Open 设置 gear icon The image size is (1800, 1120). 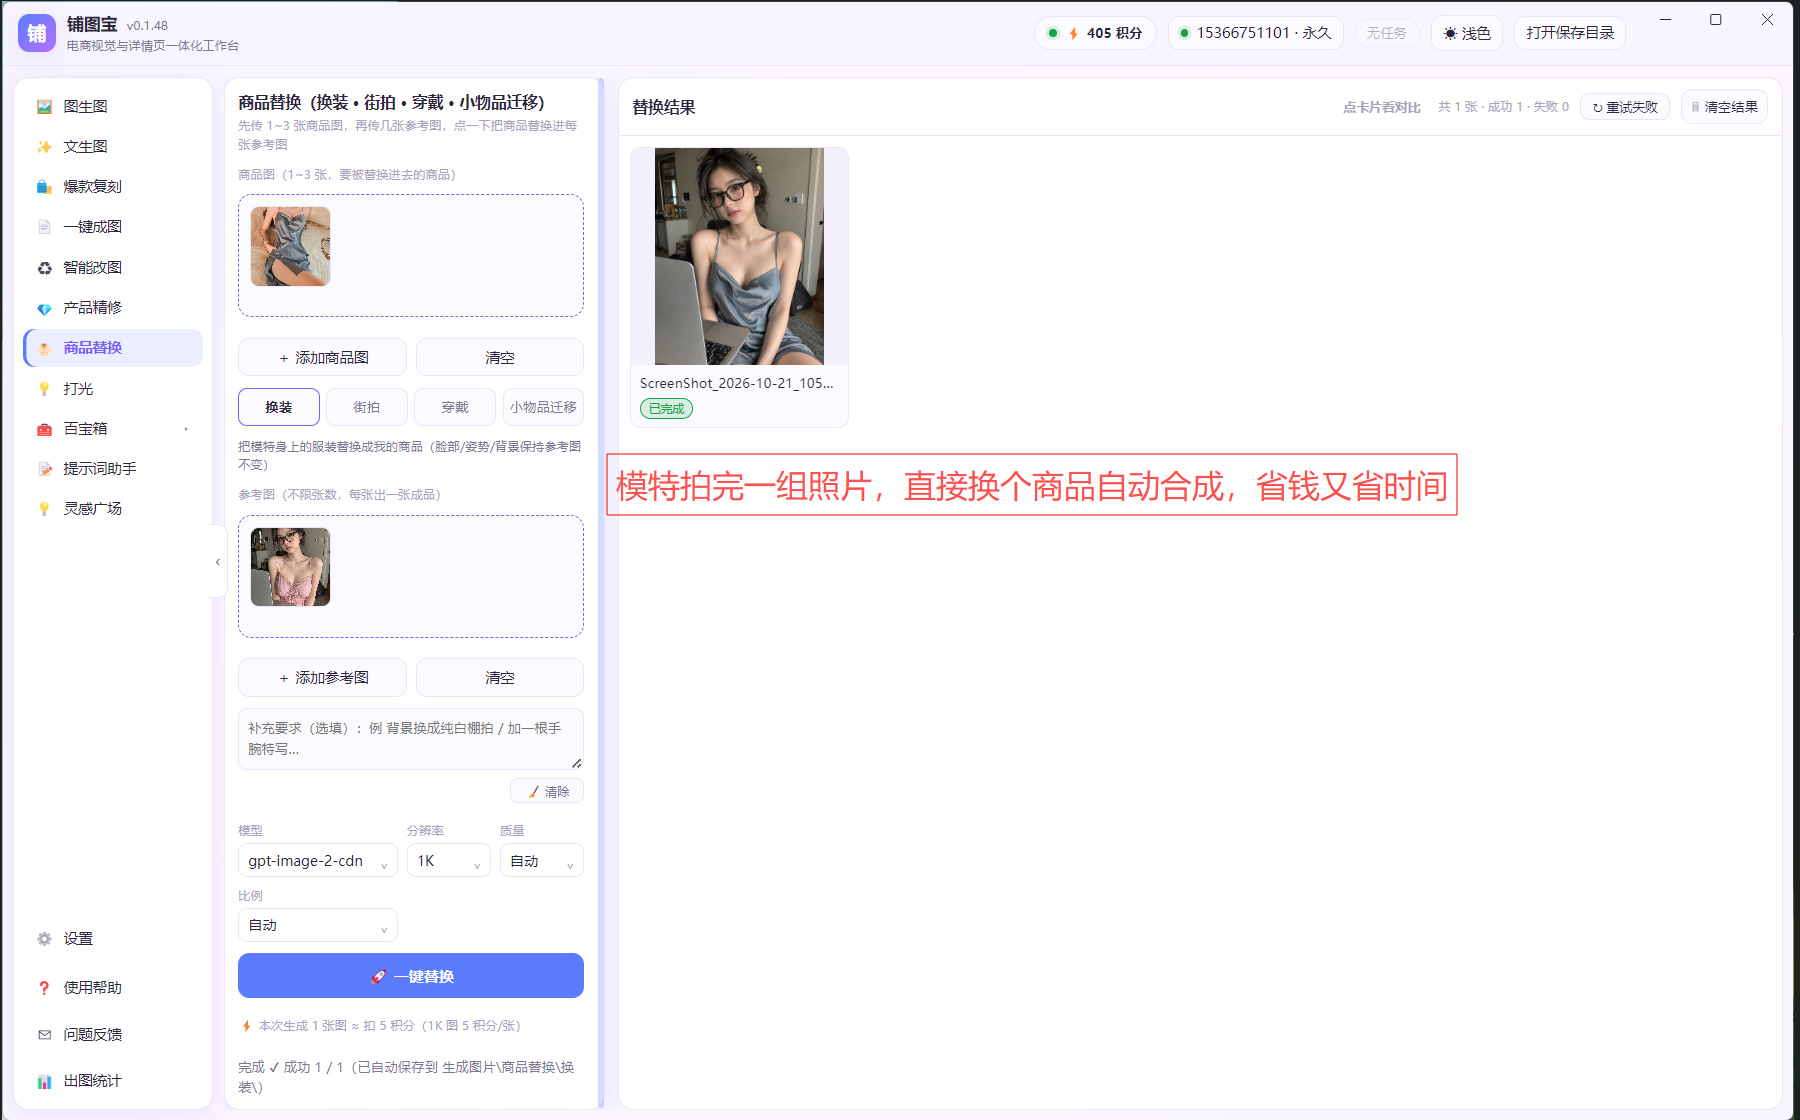tap(44, 939)
